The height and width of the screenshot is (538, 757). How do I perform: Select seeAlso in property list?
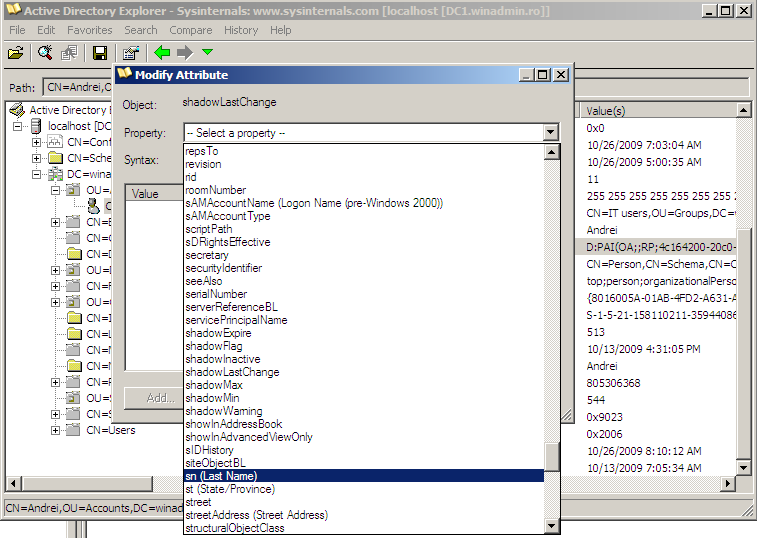[364, 282]
